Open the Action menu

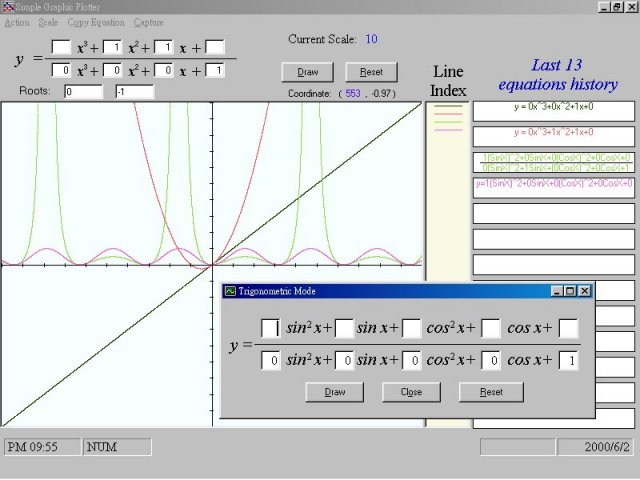17,22
